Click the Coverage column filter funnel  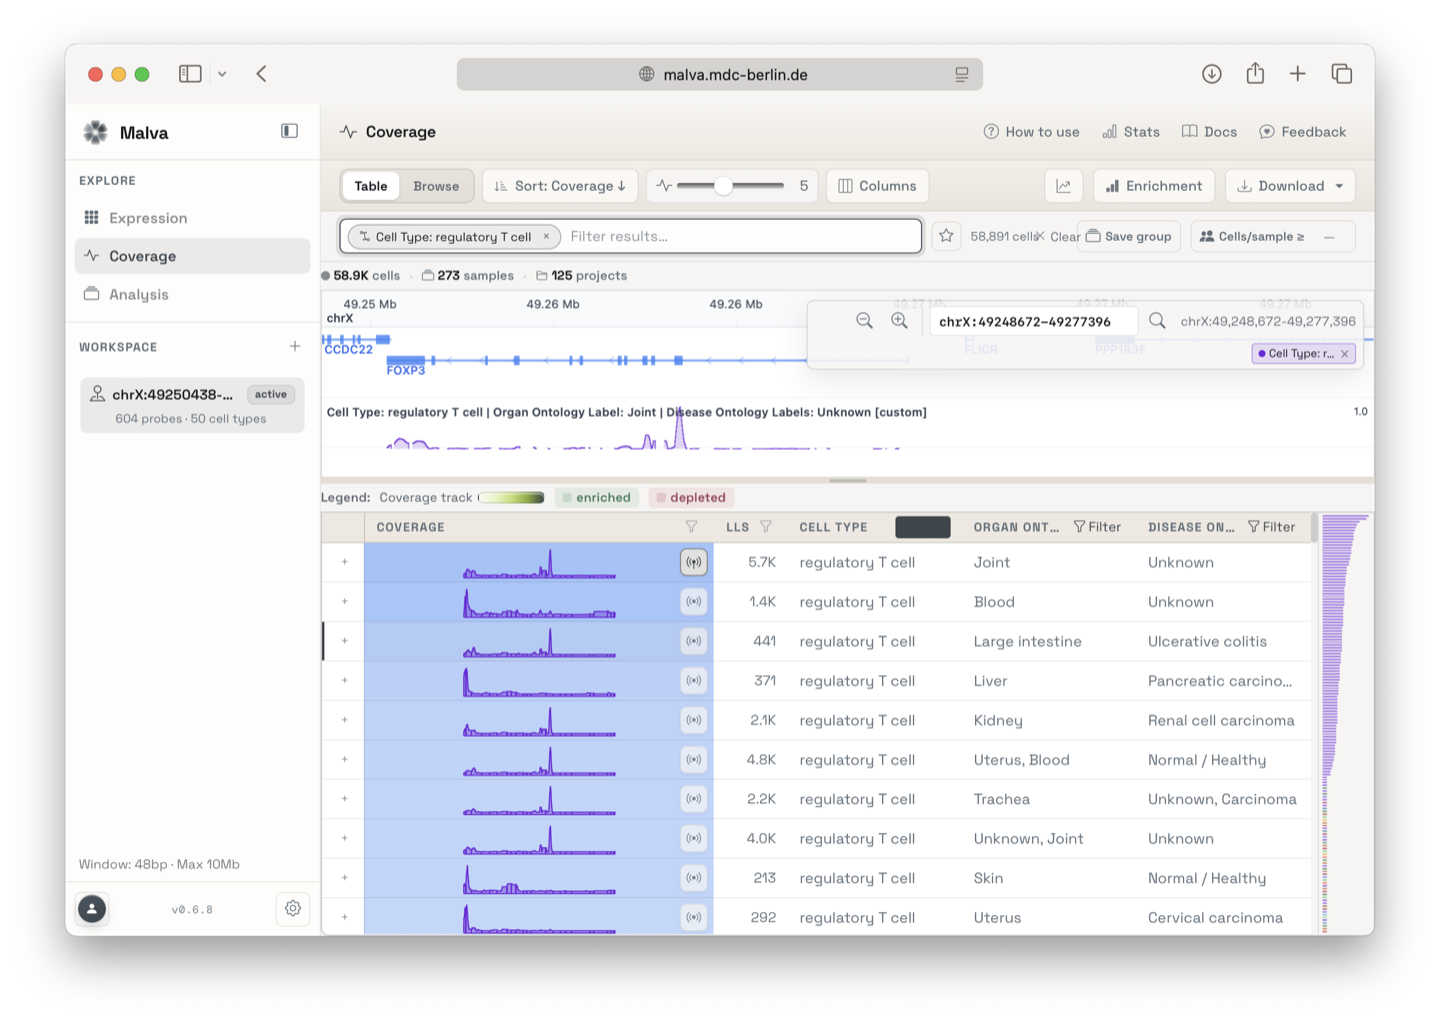(691, 526)
